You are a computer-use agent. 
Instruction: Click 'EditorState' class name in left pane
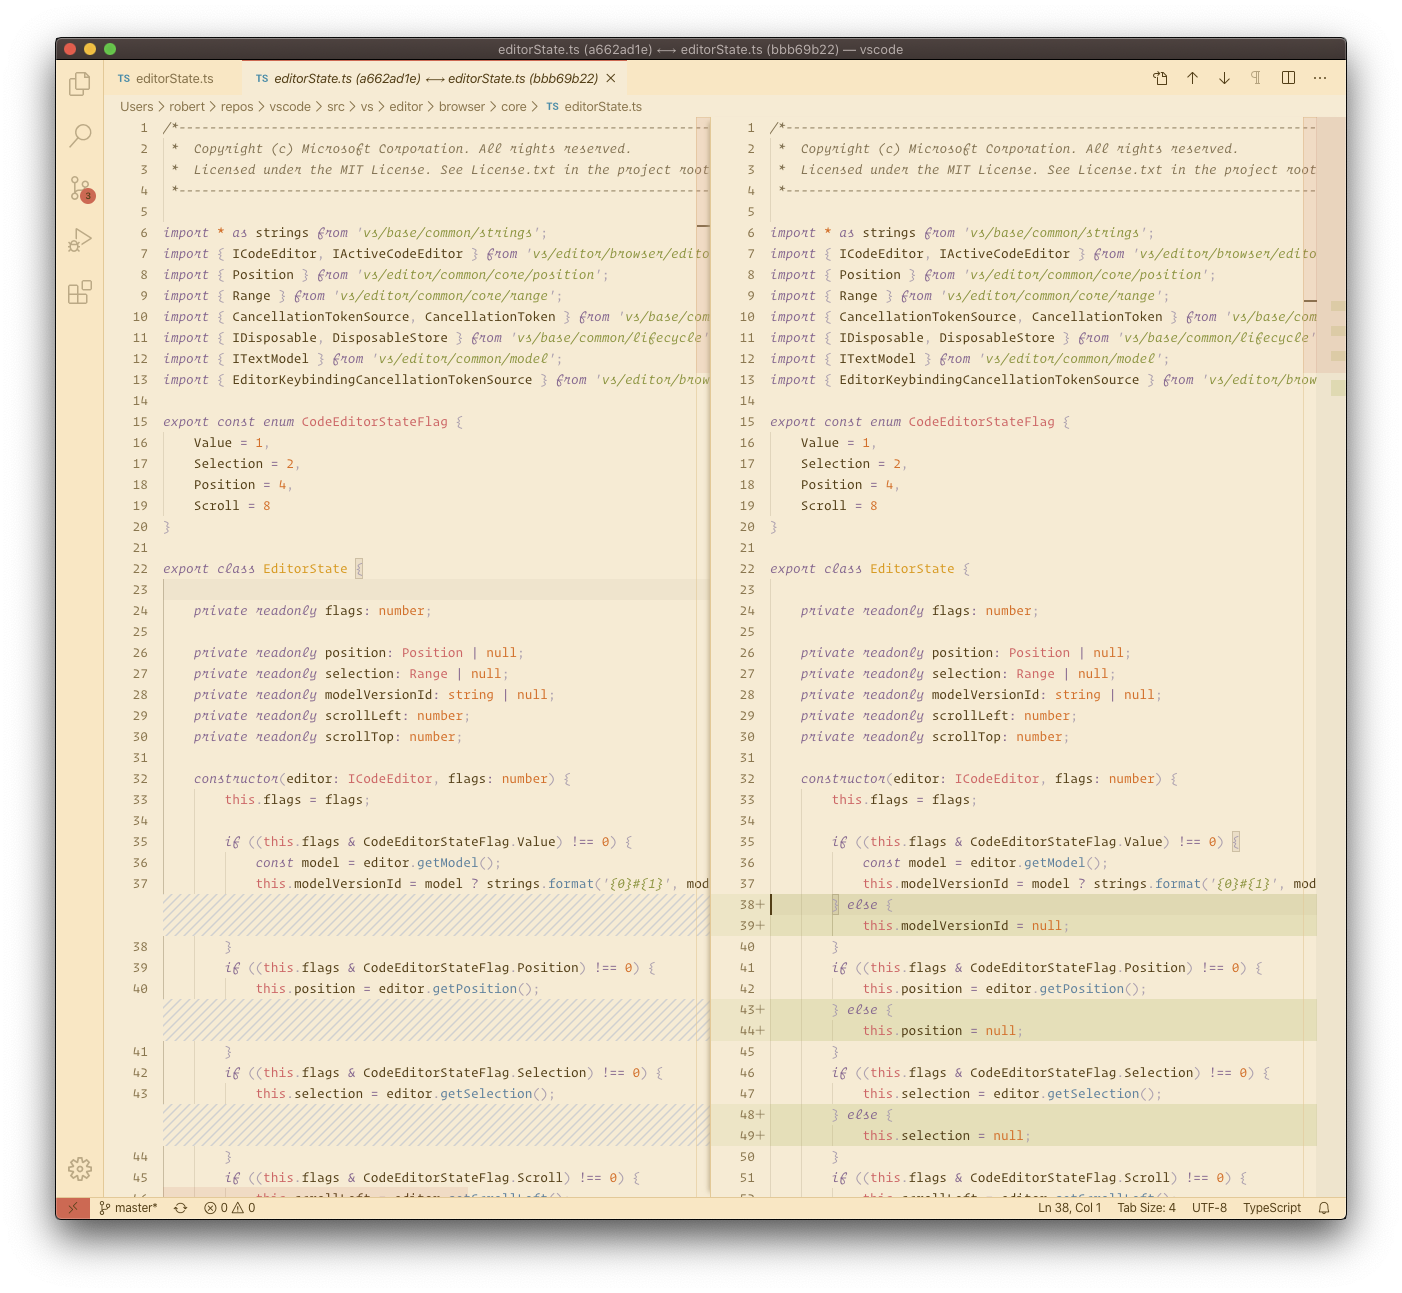(x=305, y=568)
